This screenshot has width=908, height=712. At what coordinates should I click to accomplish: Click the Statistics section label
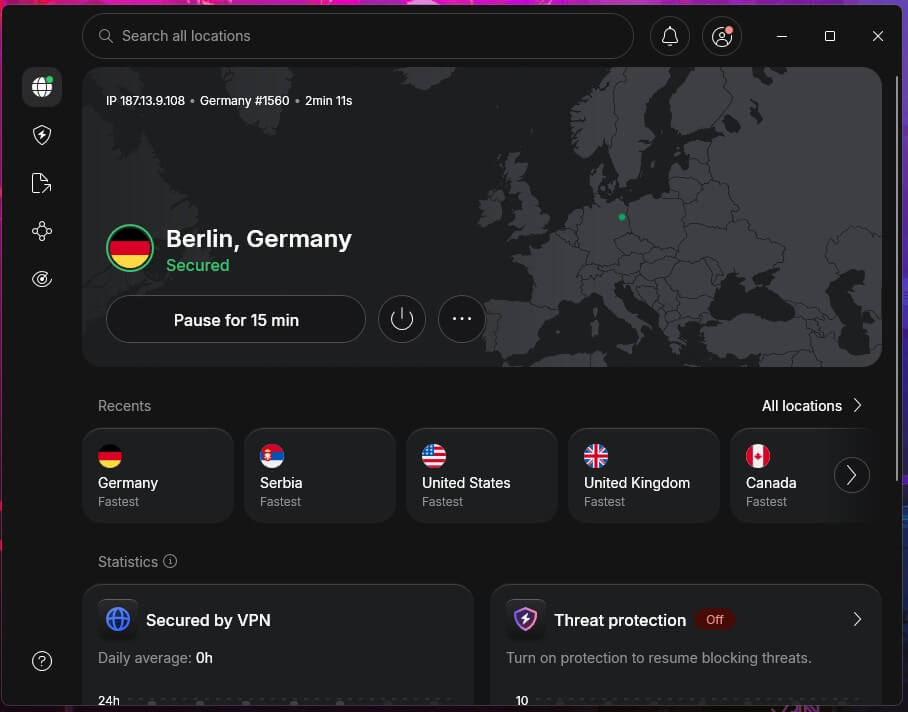(x=128, y=561)
